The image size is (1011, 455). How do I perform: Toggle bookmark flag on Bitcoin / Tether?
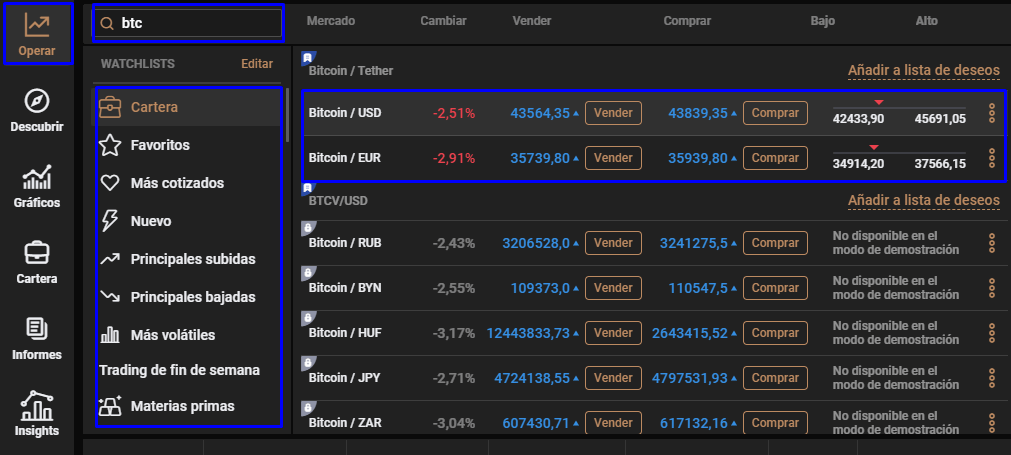(x=308, y=58)
